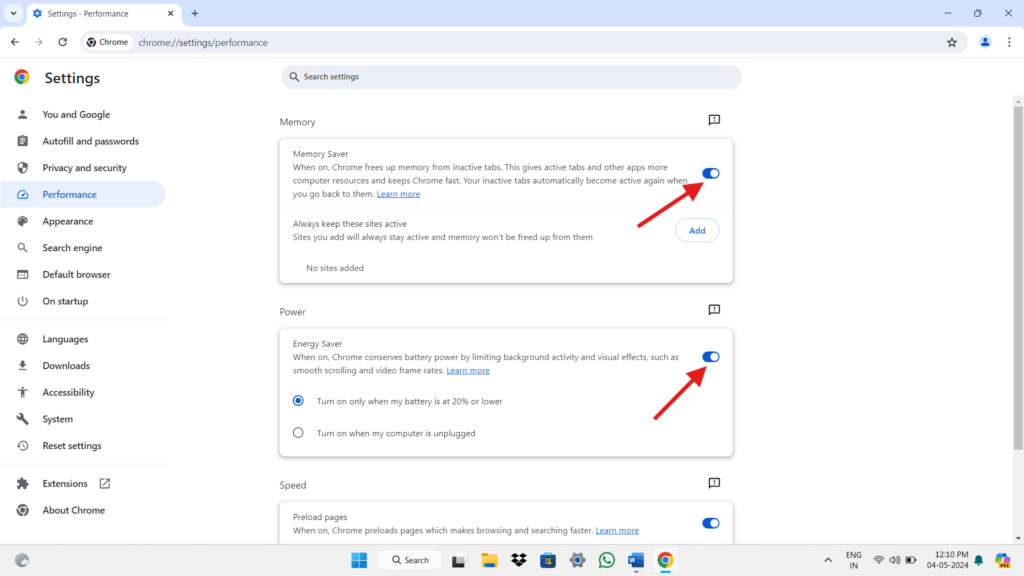This screenshot has height=576, width=1024.
Task: Open a new tab with plus button
Action: click(195, 13)
